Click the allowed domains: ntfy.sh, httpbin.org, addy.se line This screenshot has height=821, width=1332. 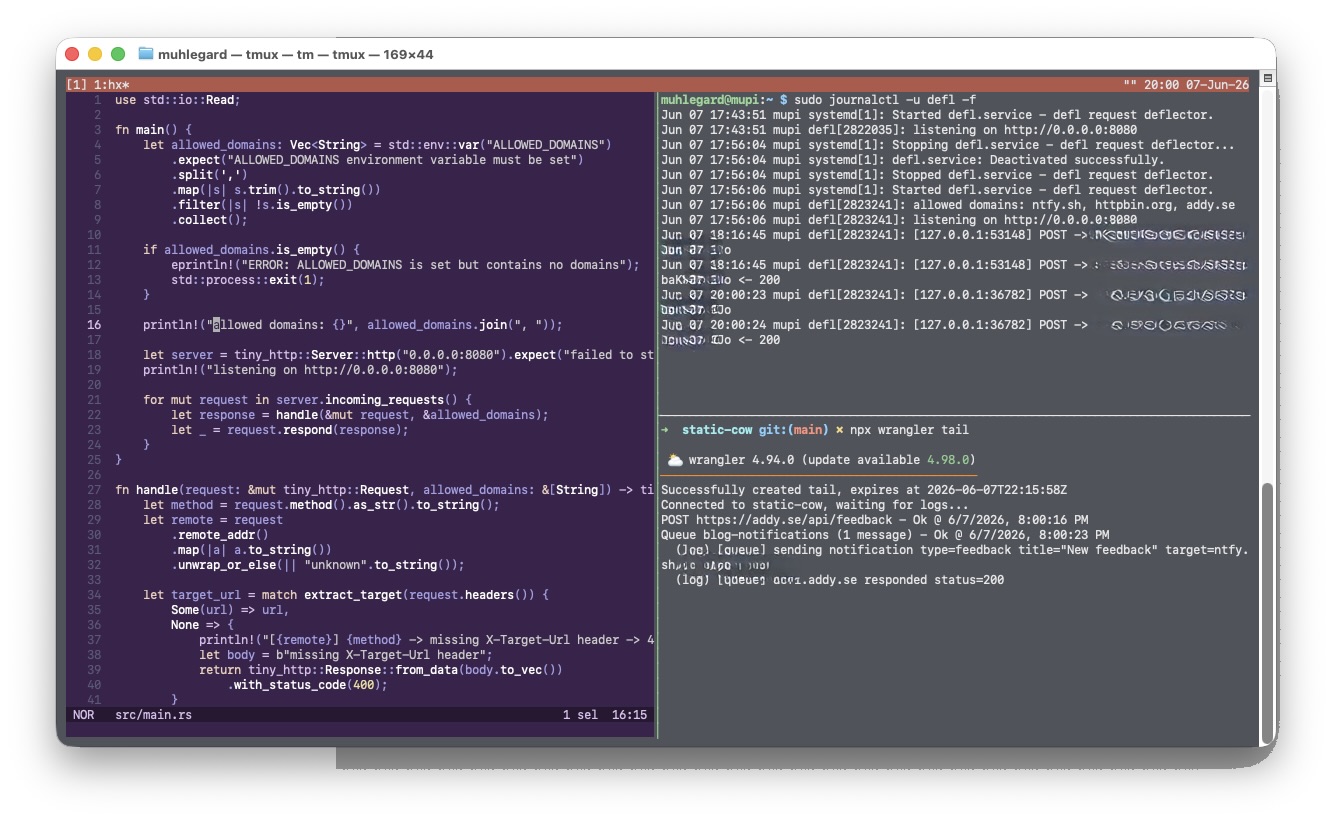click(948, 205)
